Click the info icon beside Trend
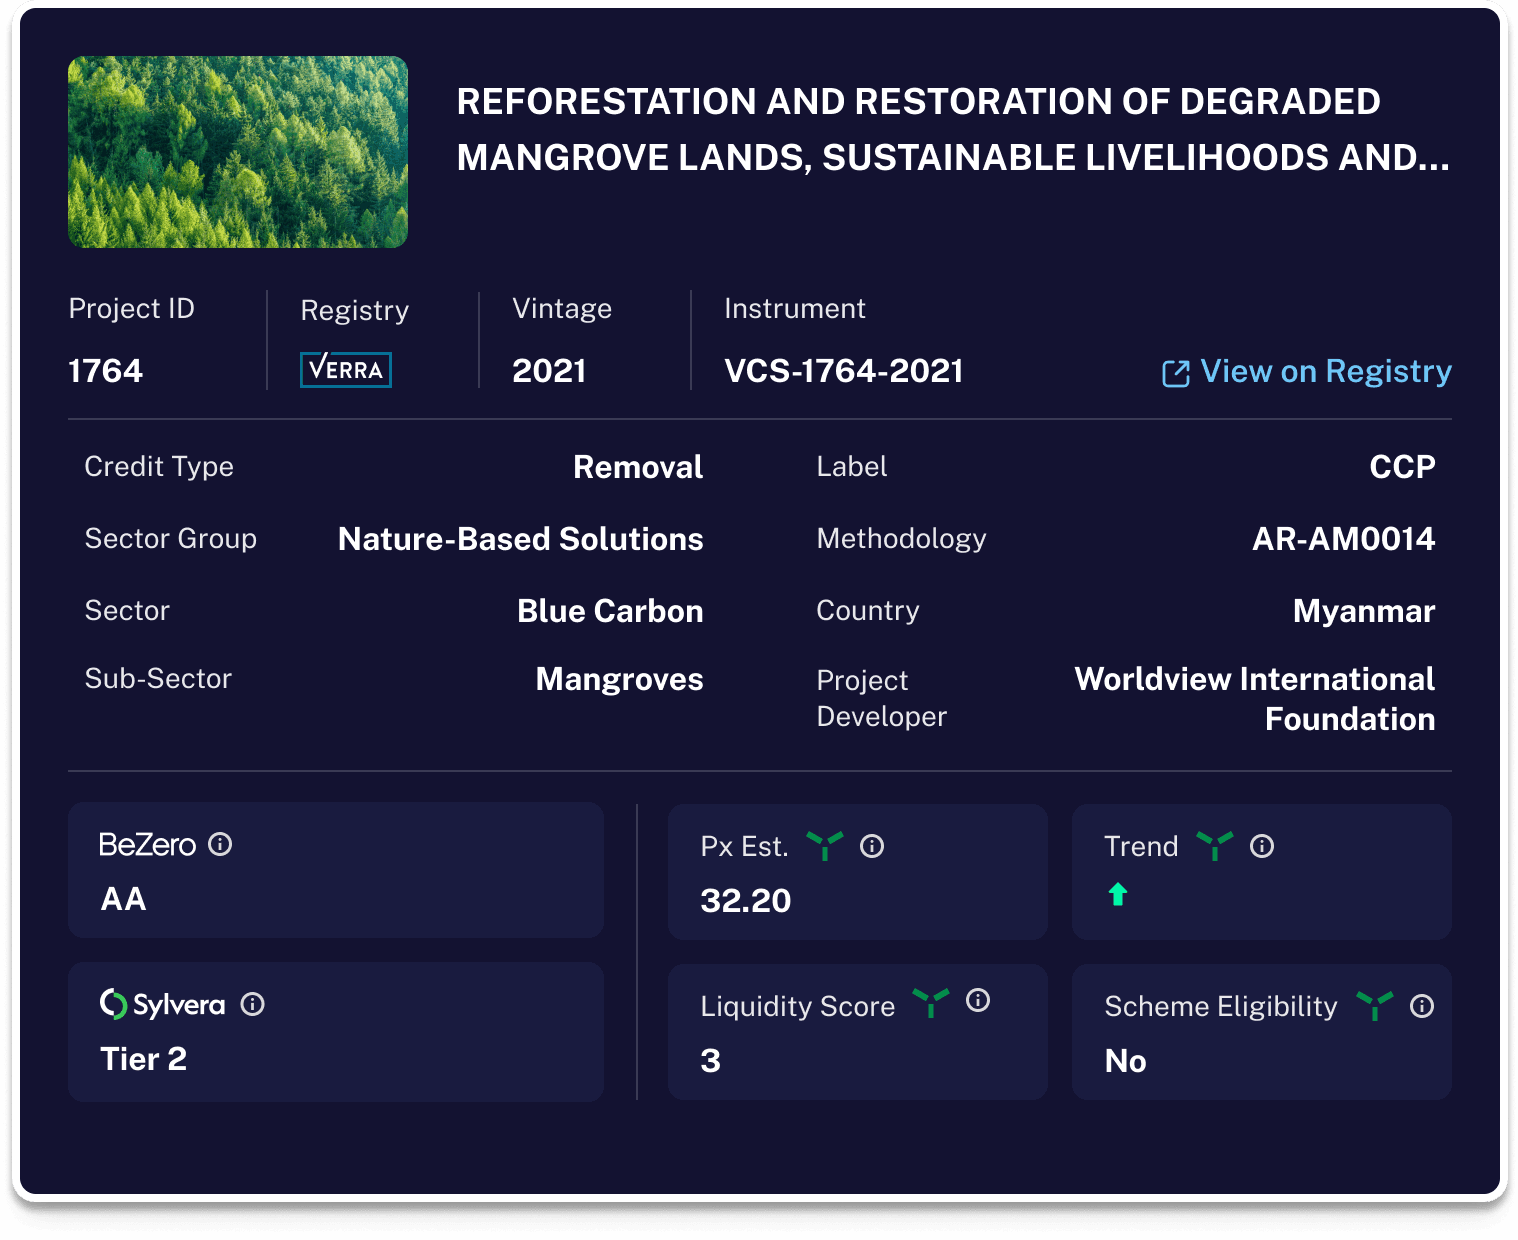The image size is (1518, 1240). click(1262, 846)
